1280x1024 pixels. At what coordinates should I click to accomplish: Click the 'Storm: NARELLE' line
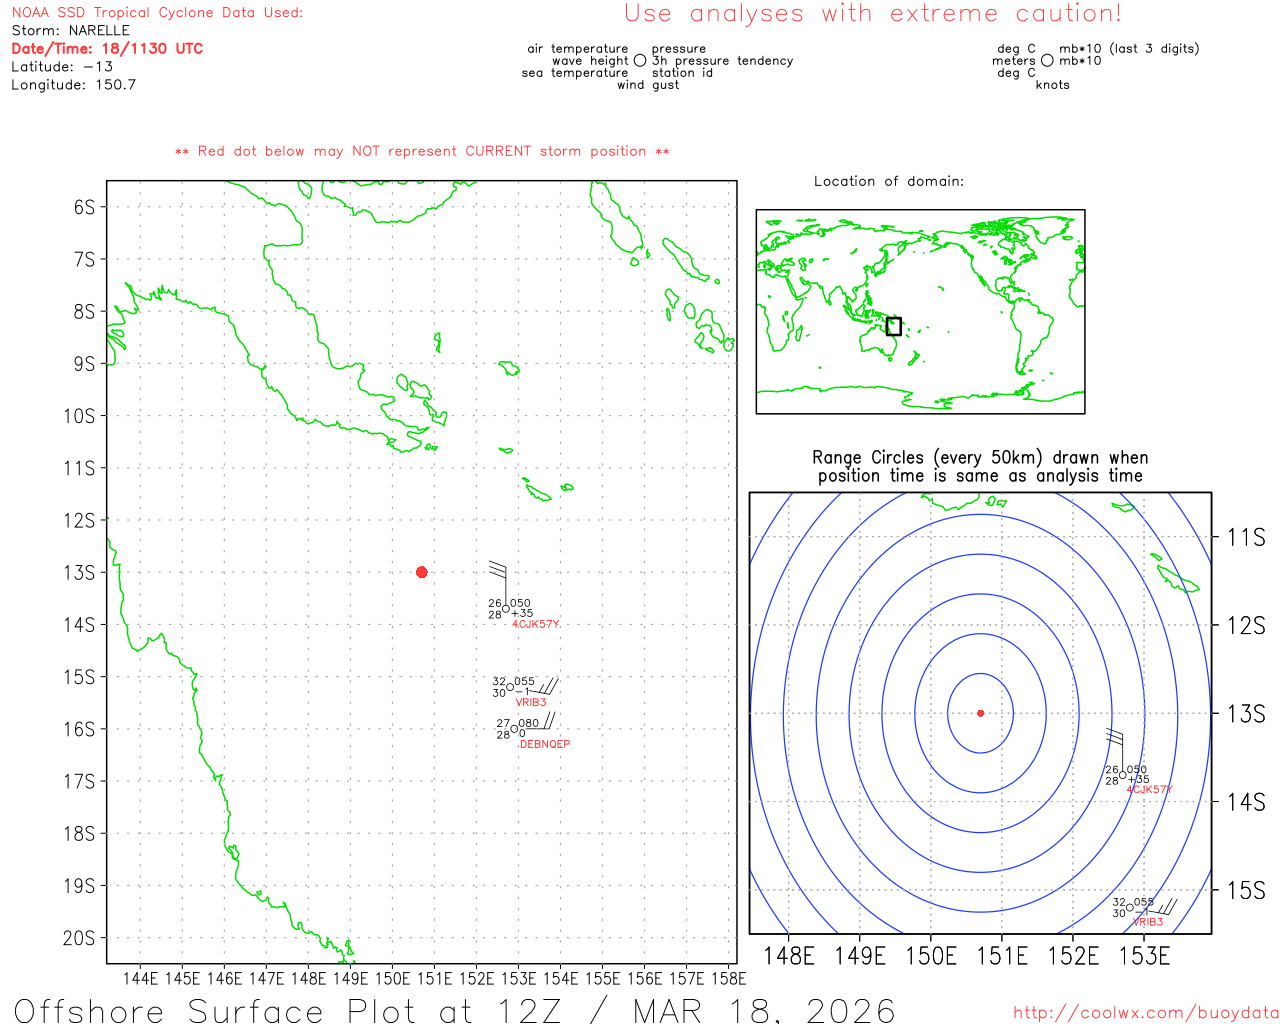[x=70, y=30]
